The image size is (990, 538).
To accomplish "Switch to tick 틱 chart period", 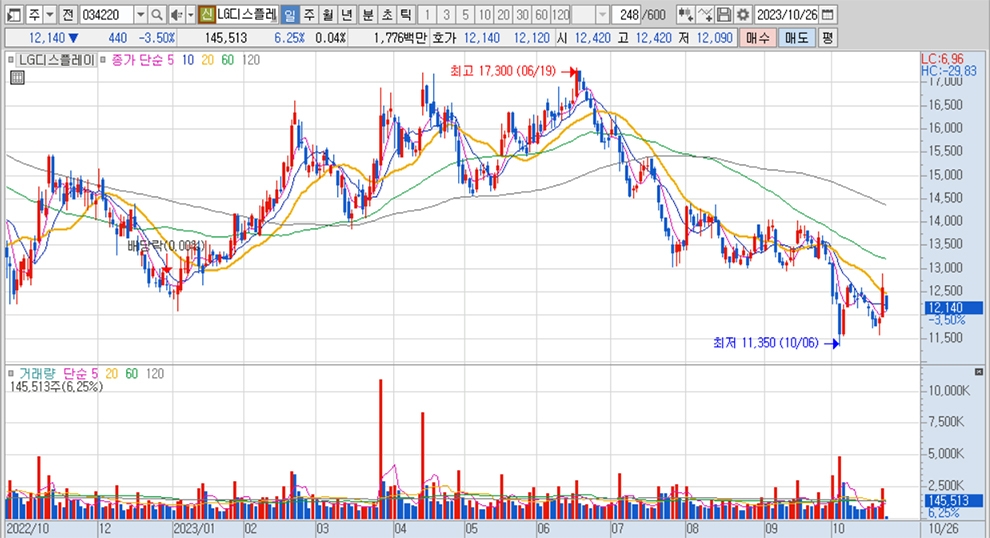I will point(406,14).
